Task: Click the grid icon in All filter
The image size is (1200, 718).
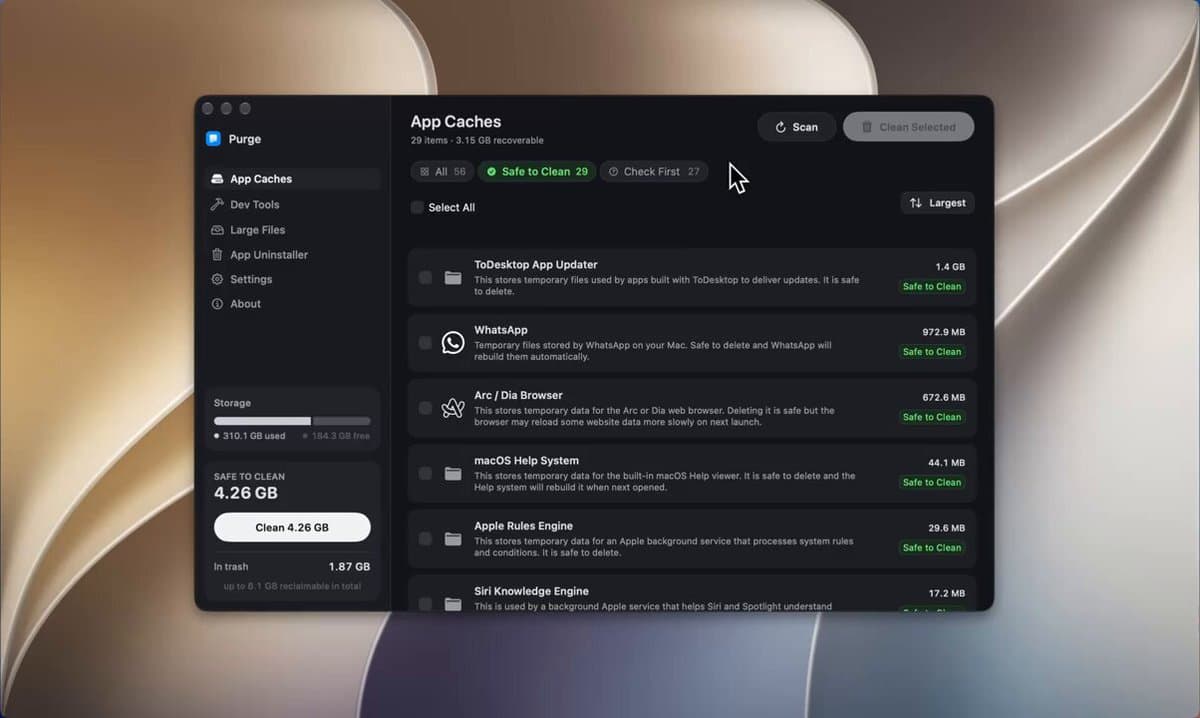Action: [424, 172]
